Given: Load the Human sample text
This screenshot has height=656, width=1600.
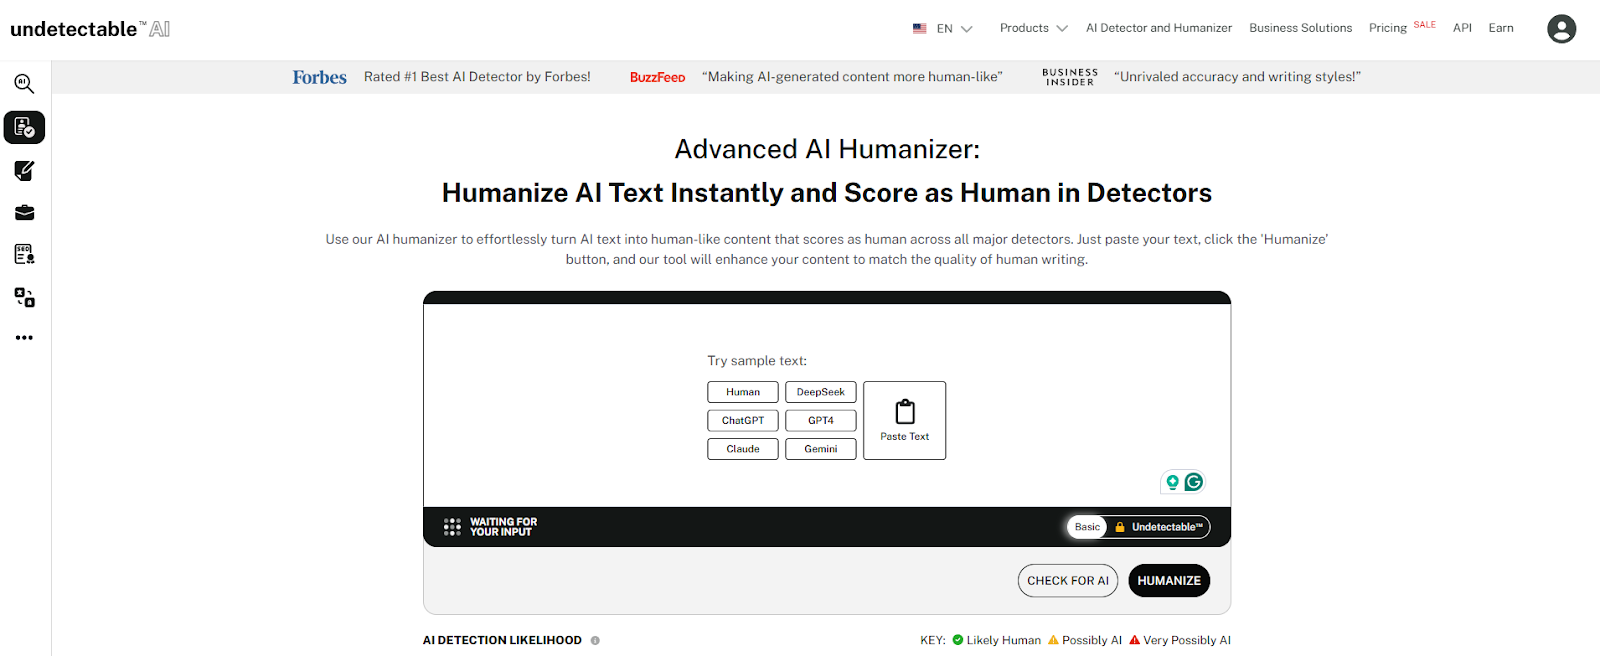Looking at the screenshot, I should click(743, 392).
